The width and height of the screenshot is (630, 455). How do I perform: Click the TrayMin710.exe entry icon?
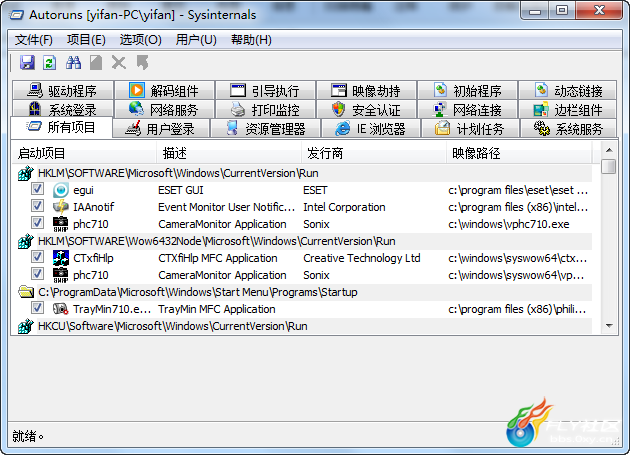(x=61, y=309)
